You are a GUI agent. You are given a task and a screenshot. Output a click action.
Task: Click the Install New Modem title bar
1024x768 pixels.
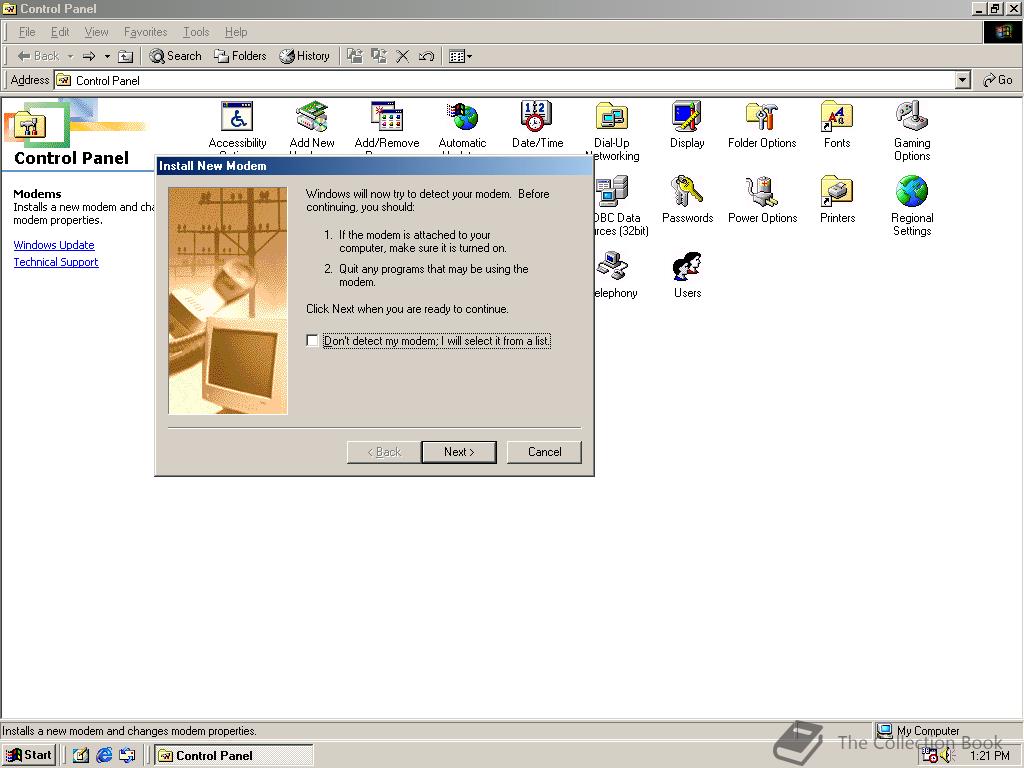[x=374, y=166]
